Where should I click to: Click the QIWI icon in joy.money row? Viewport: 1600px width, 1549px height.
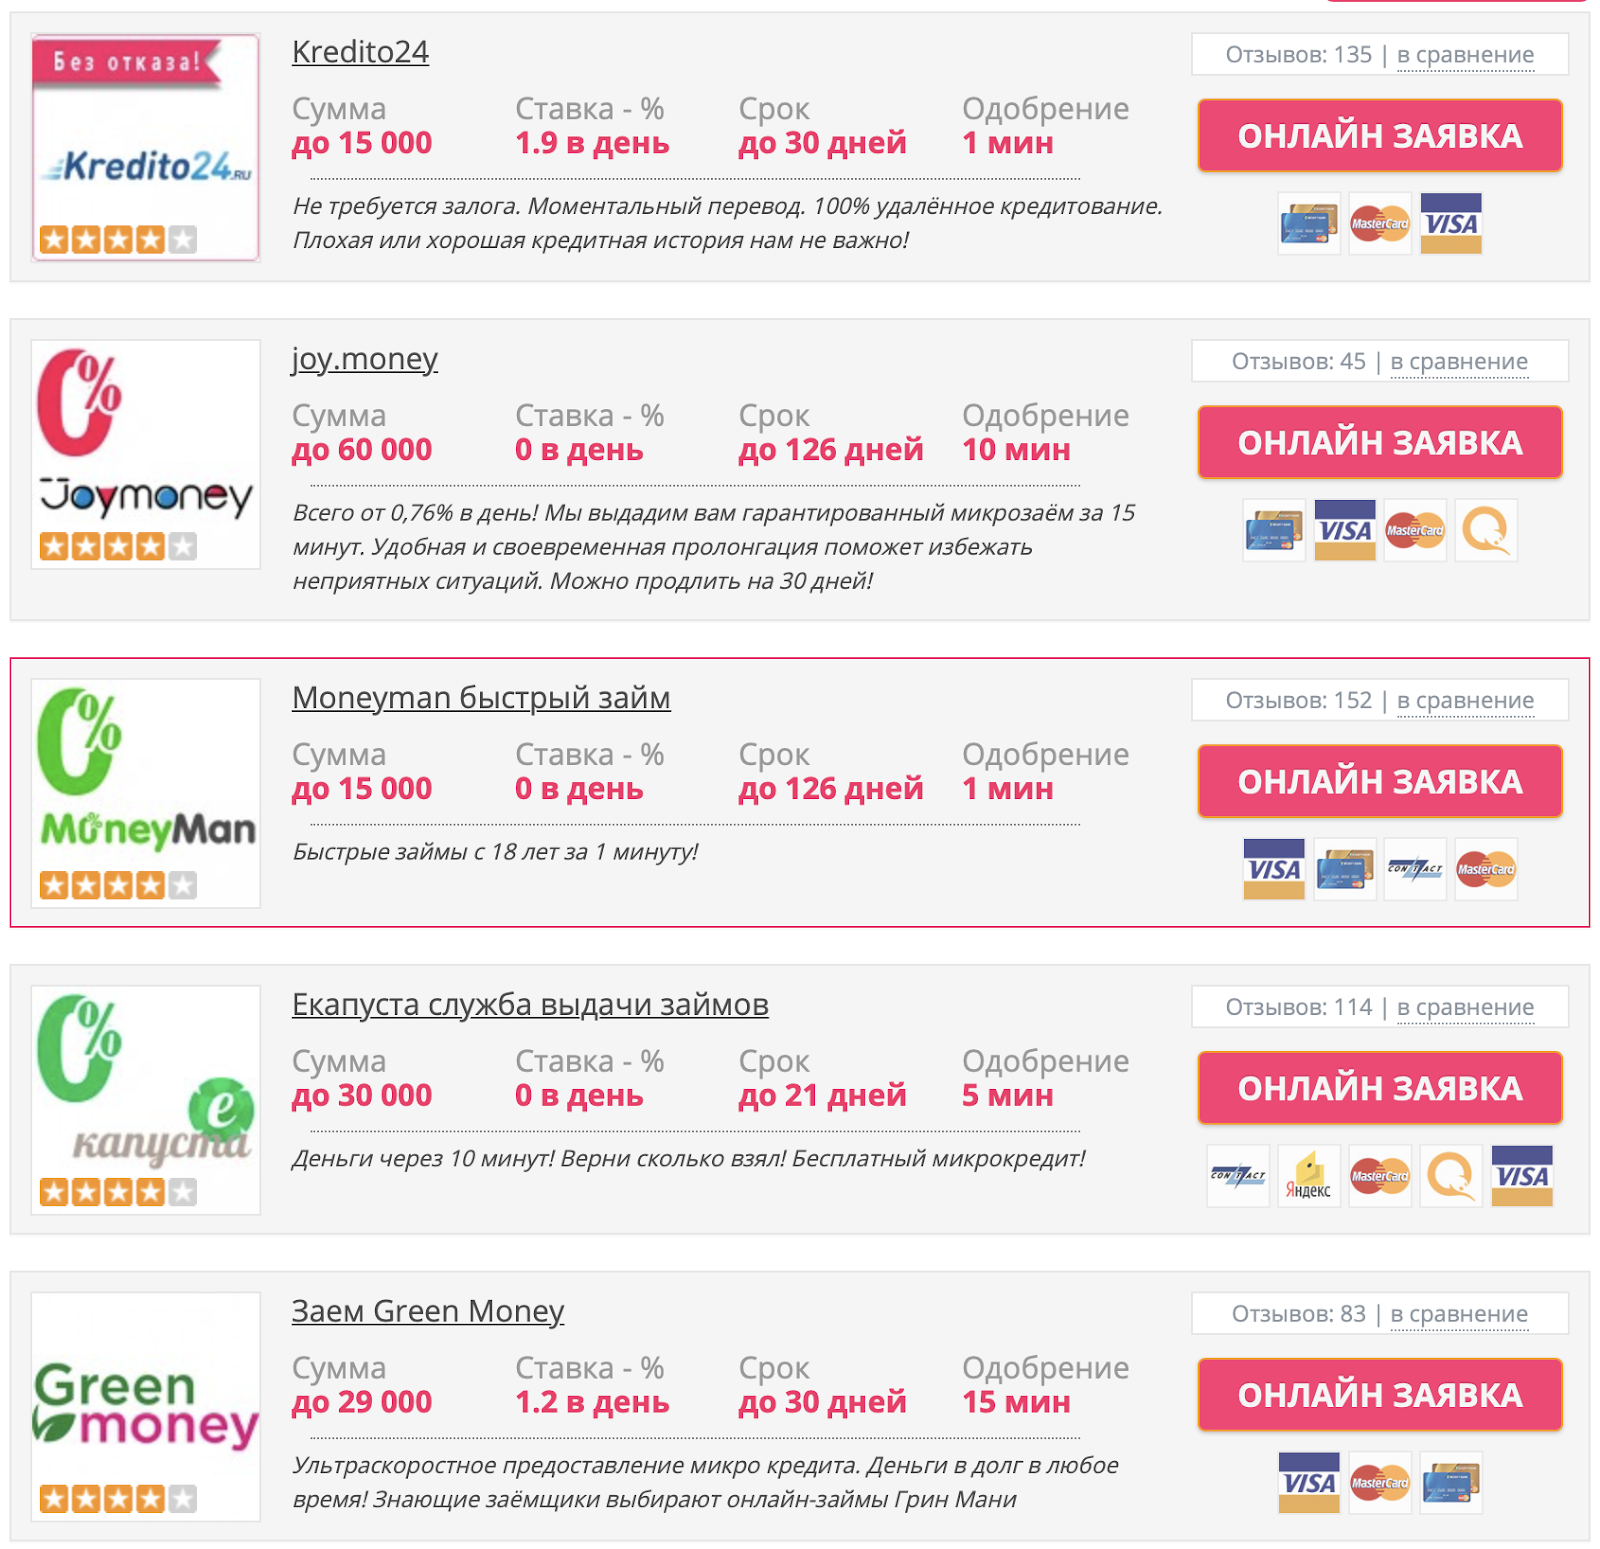(1485, 530)
